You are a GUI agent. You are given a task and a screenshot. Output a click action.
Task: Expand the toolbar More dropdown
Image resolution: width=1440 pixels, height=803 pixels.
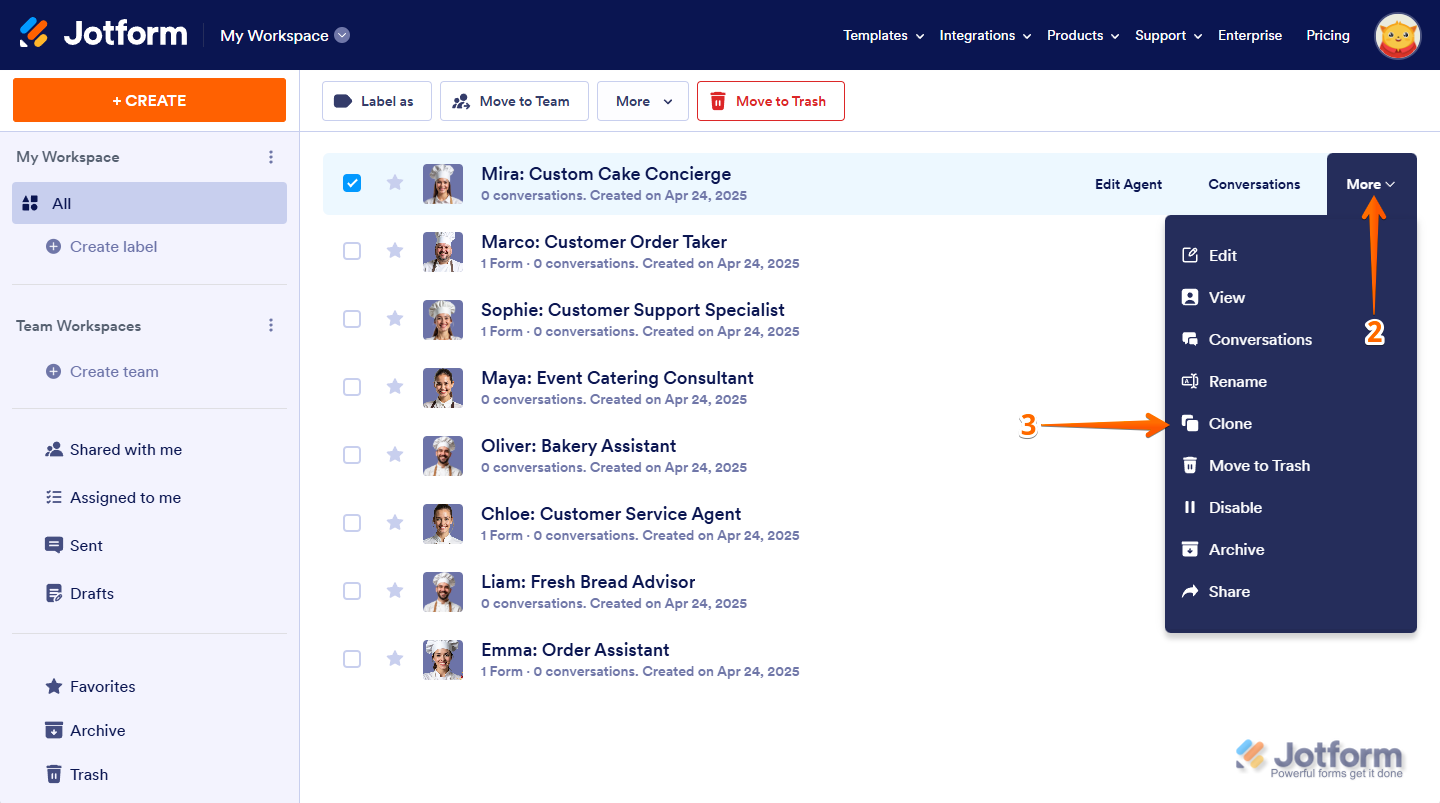(x=643, y=101)
